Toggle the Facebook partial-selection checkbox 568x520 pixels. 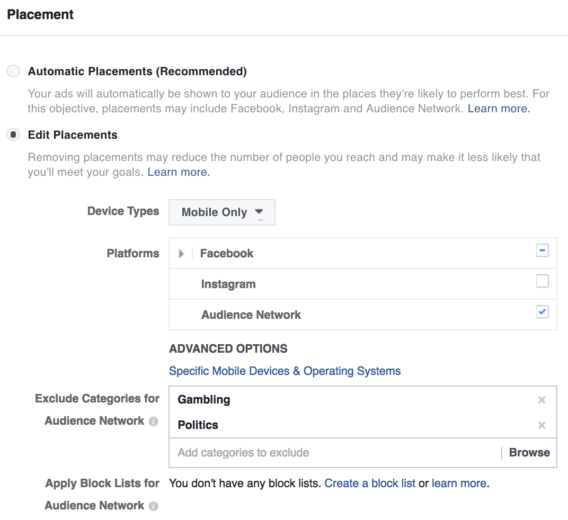pos(542,250)
